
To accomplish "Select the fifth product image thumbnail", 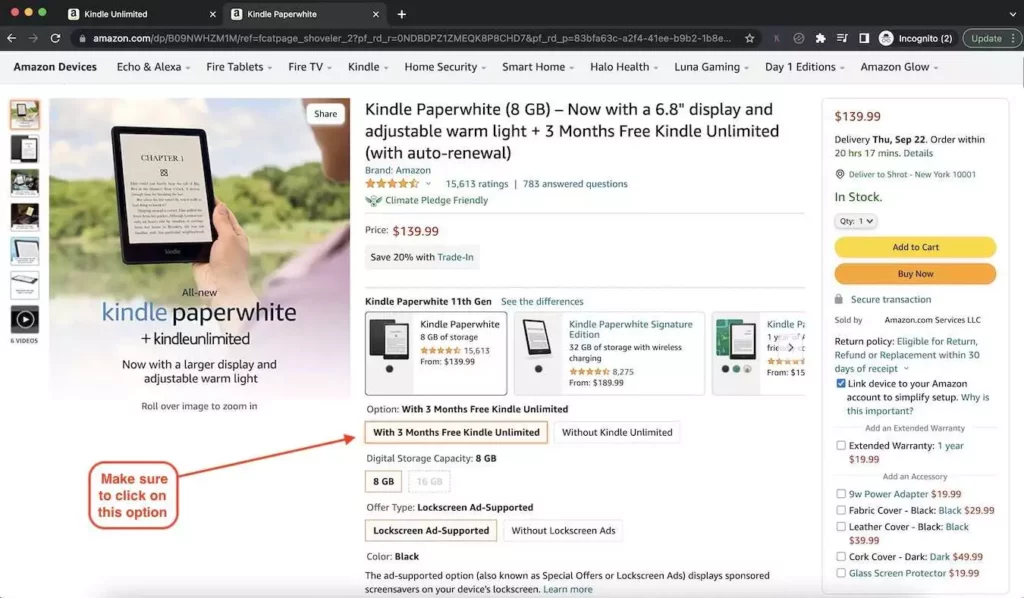I will (25, 251).
